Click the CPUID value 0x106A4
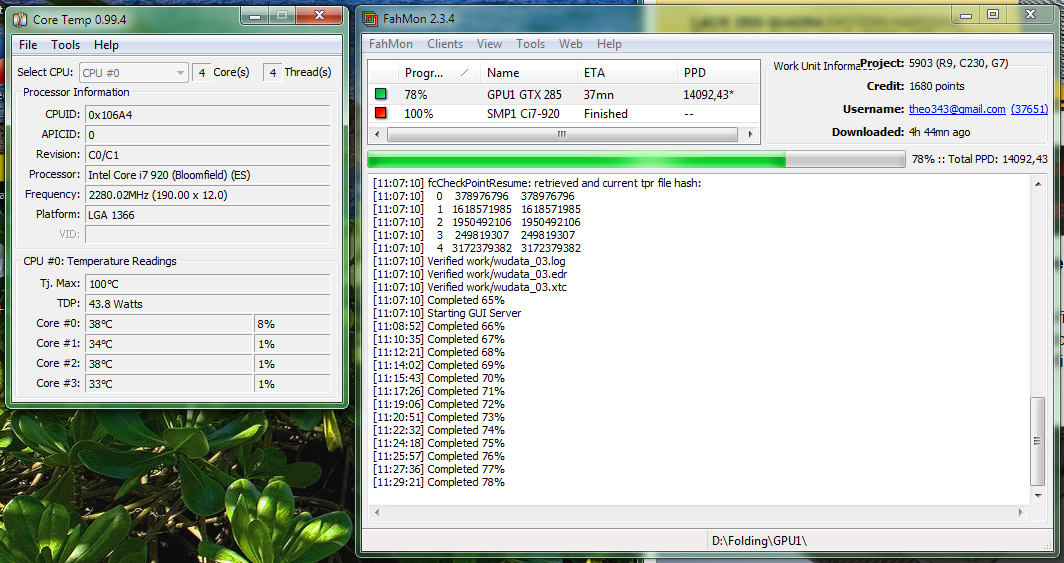This screenshot has height=563, width=1064. 208,115
